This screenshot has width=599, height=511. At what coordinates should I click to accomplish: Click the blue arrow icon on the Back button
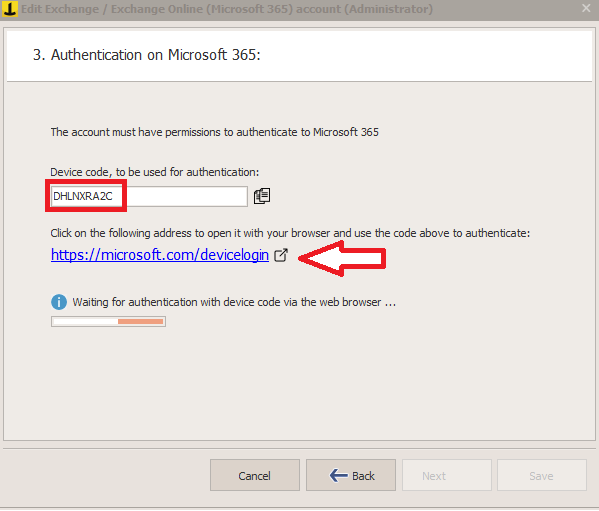tap(338, 475)
